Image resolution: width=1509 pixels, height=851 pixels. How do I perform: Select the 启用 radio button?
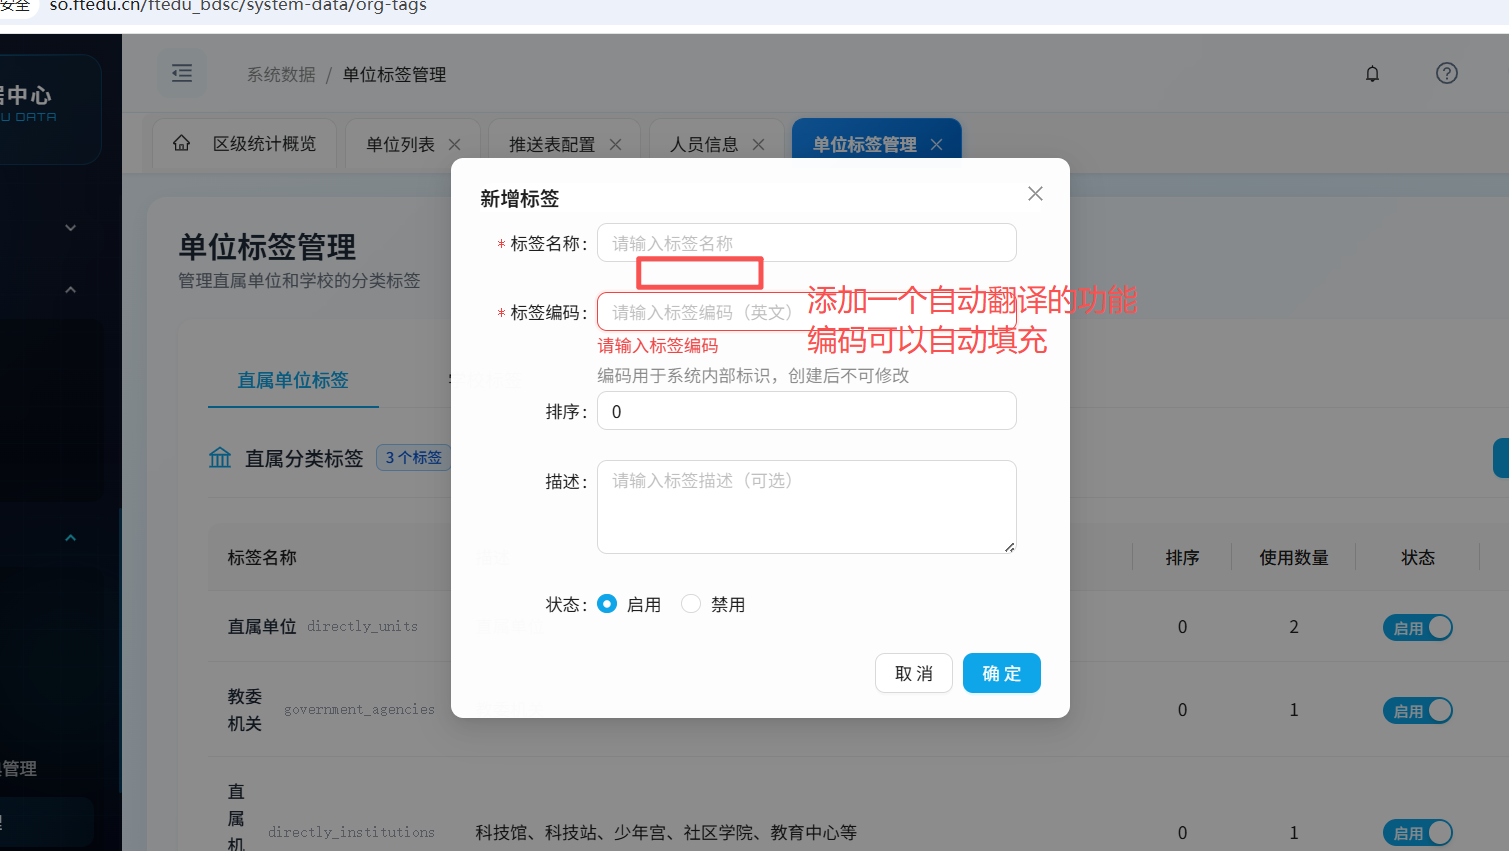tap(607, 604)
